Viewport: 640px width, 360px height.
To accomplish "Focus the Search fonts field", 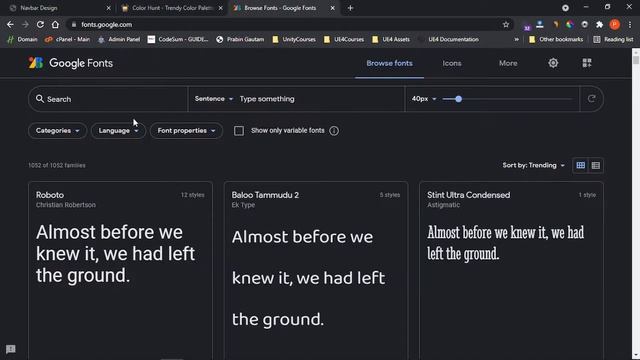I will click(108, 99).
